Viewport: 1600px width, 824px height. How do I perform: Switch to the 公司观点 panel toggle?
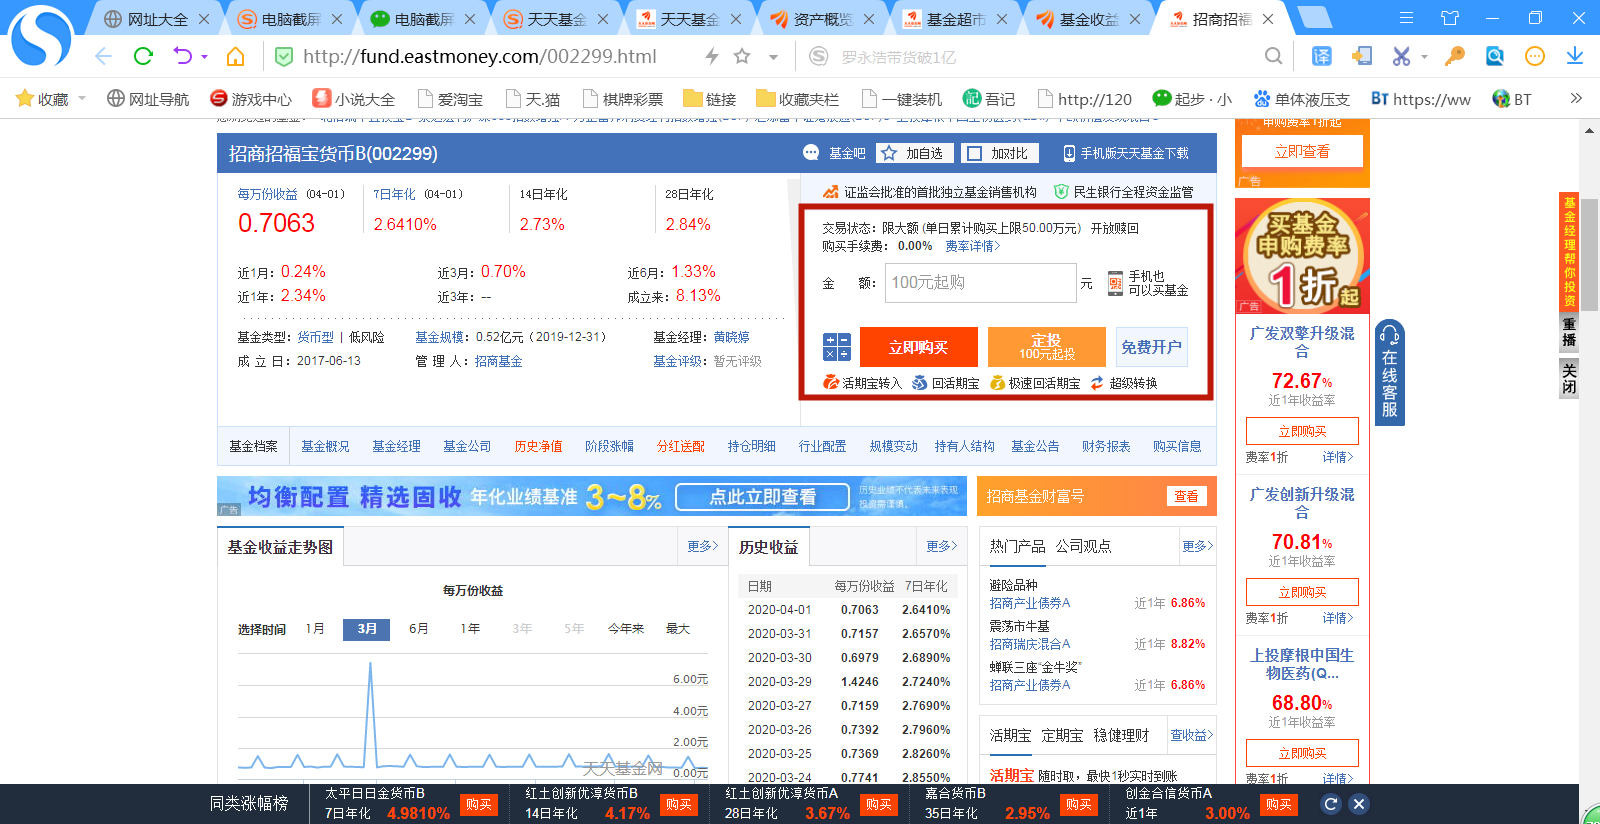tap(1084, 546)
